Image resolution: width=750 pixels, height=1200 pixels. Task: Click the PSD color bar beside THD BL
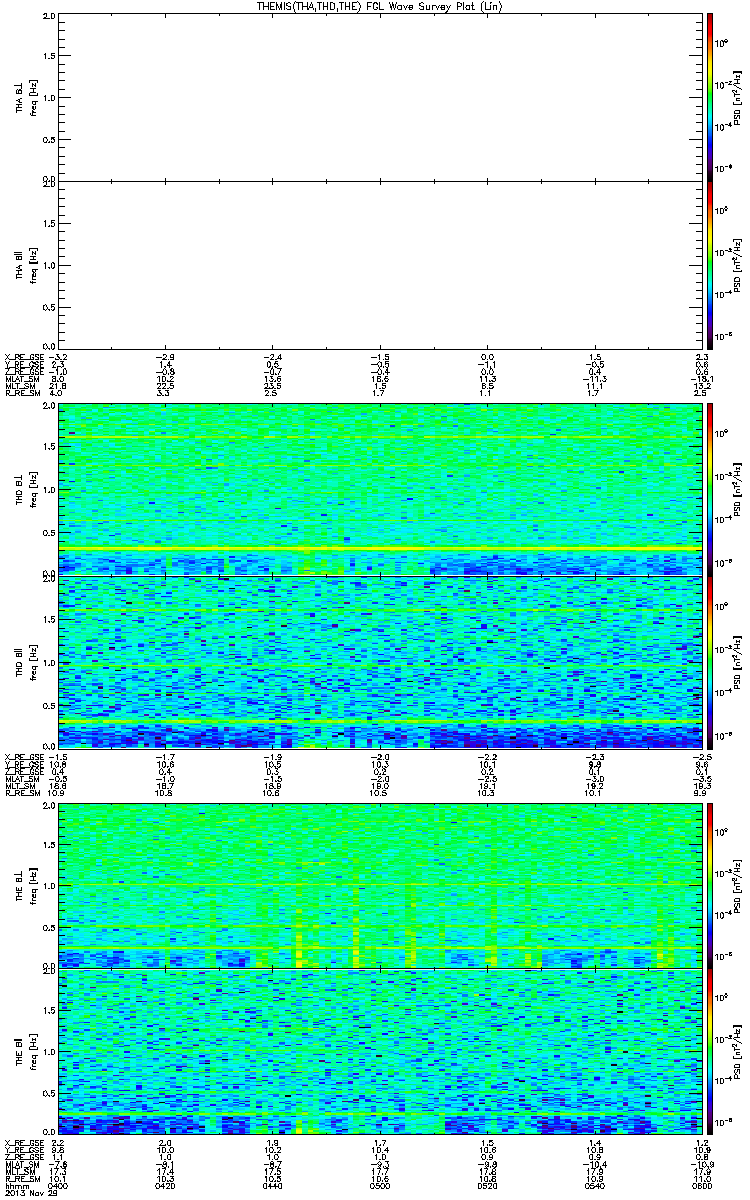click(710, 489)
